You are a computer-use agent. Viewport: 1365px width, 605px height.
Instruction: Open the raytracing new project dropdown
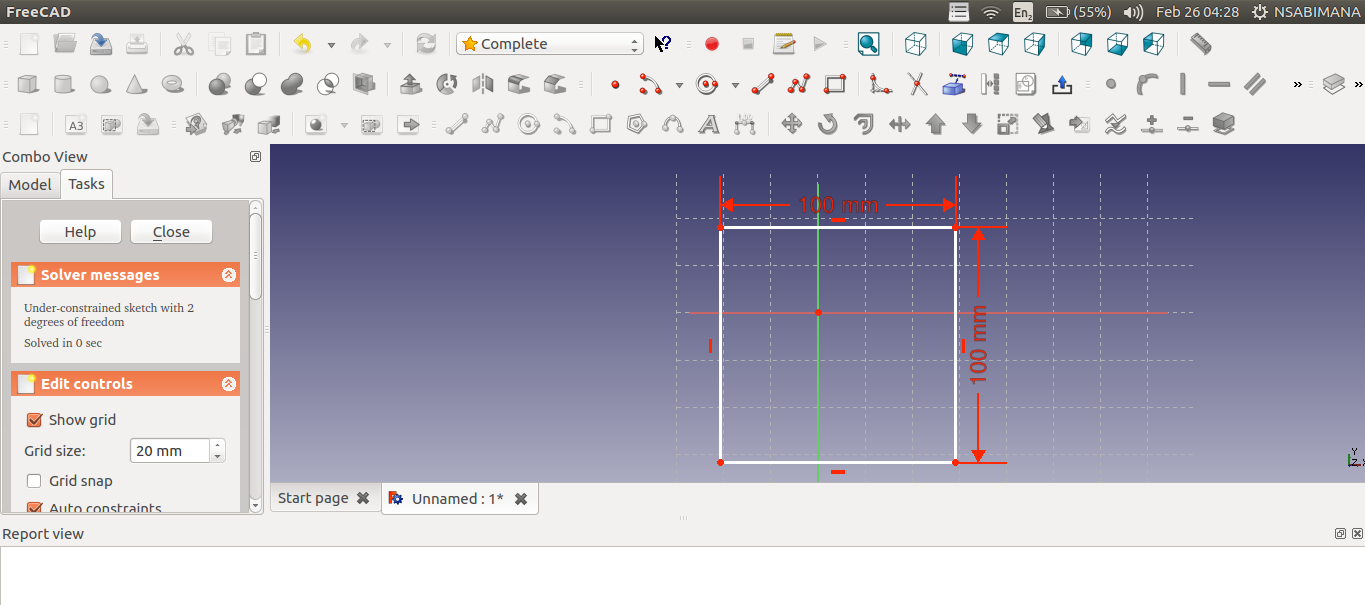pos(344,125)
